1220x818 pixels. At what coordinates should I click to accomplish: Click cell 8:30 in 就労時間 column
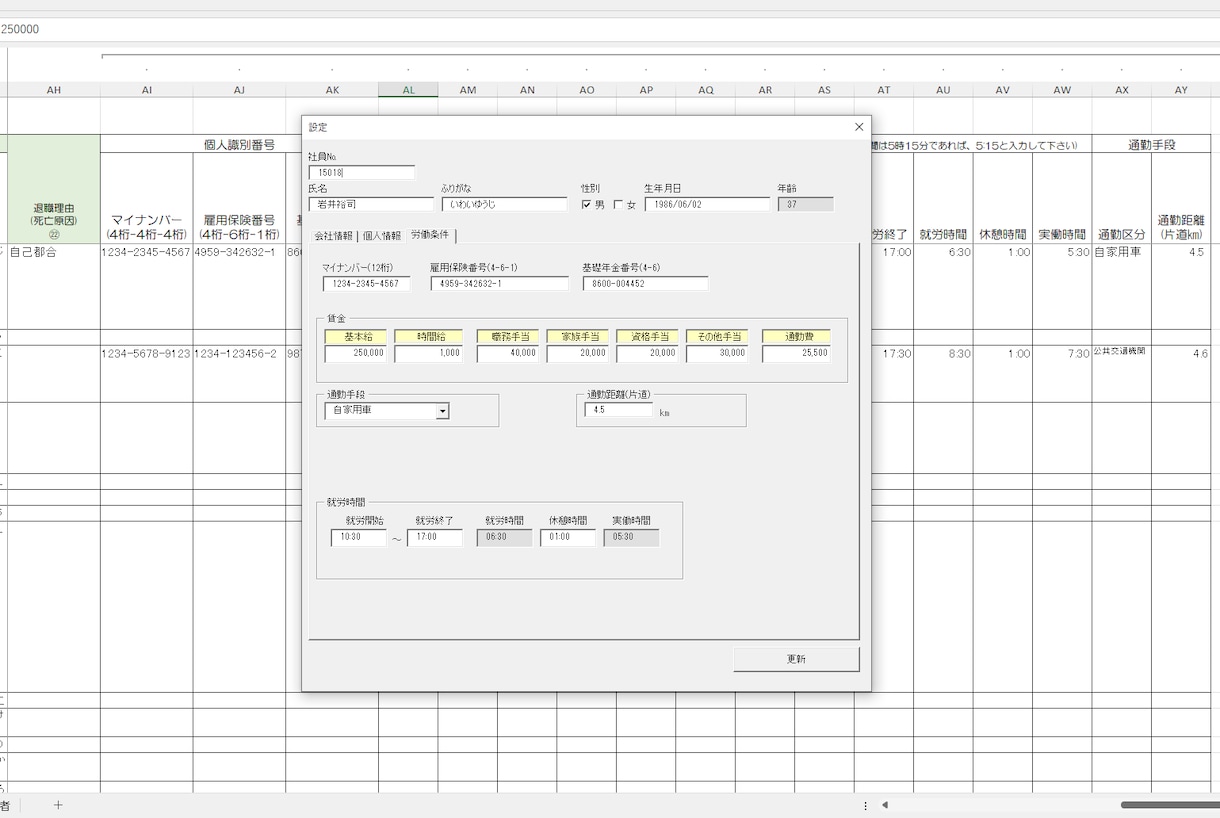tap(943, 374)
